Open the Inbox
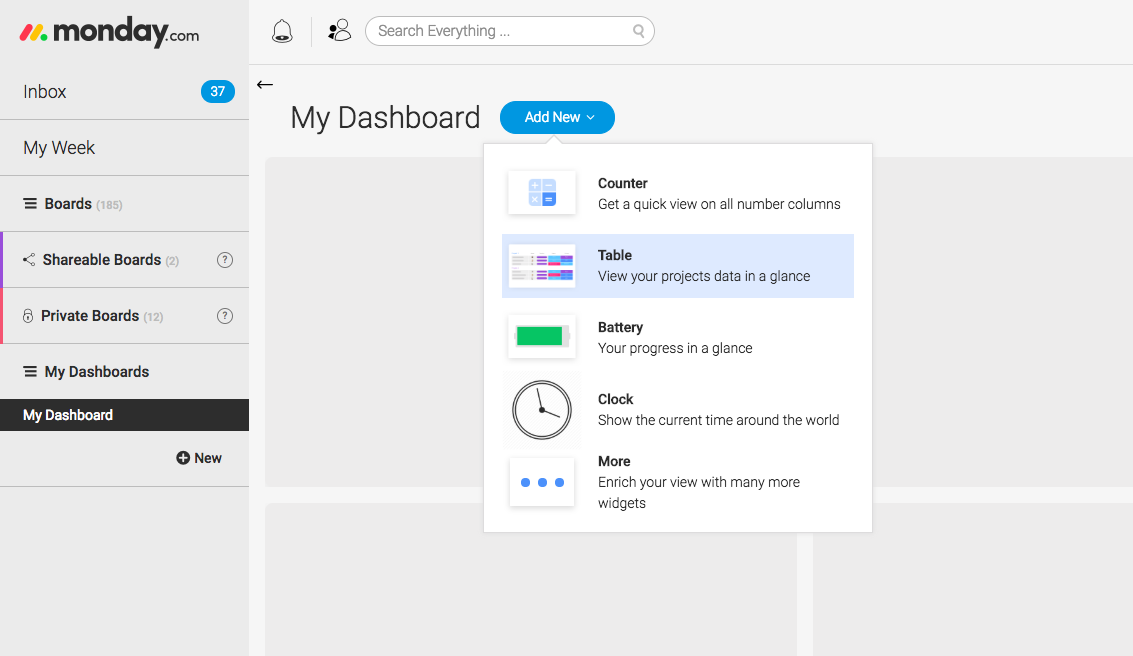The width and height of the screenshot is (1133, 656). (x=124, y=92)
